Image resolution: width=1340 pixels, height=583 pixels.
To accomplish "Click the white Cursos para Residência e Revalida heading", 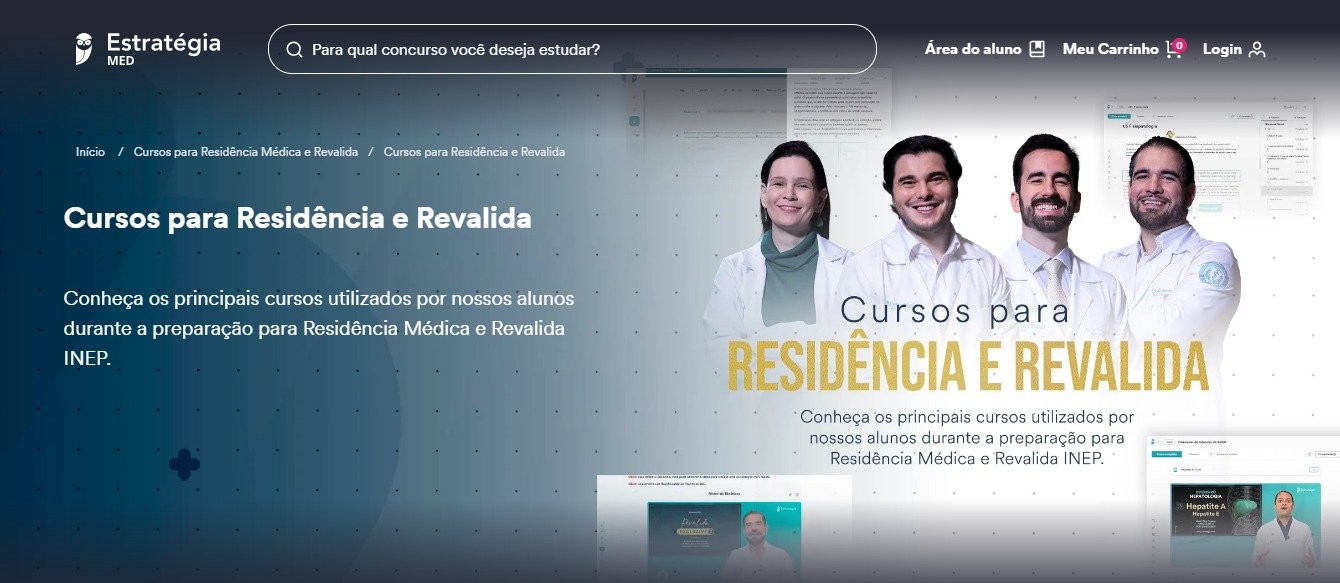I will pyautogui.click(x=297, y=218).
